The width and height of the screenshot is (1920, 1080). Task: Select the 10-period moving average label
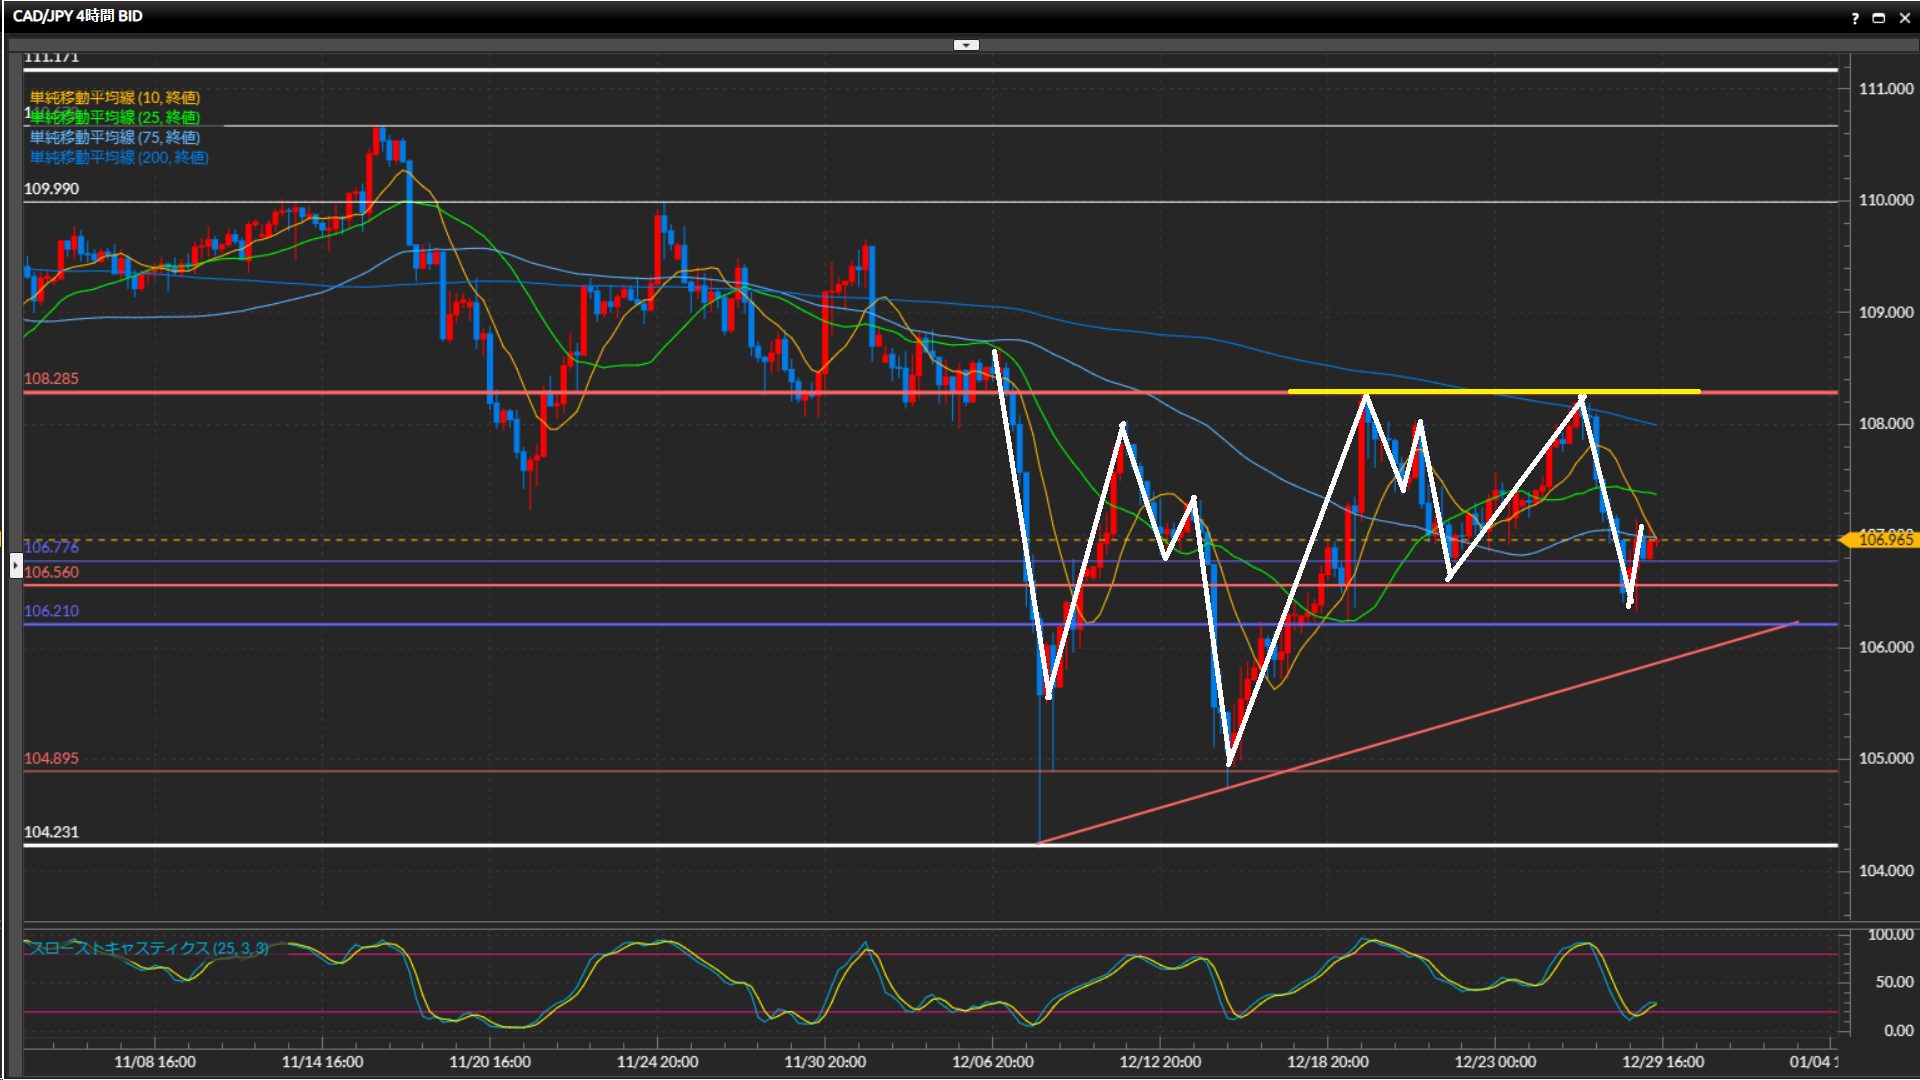(x=115, y=97)
